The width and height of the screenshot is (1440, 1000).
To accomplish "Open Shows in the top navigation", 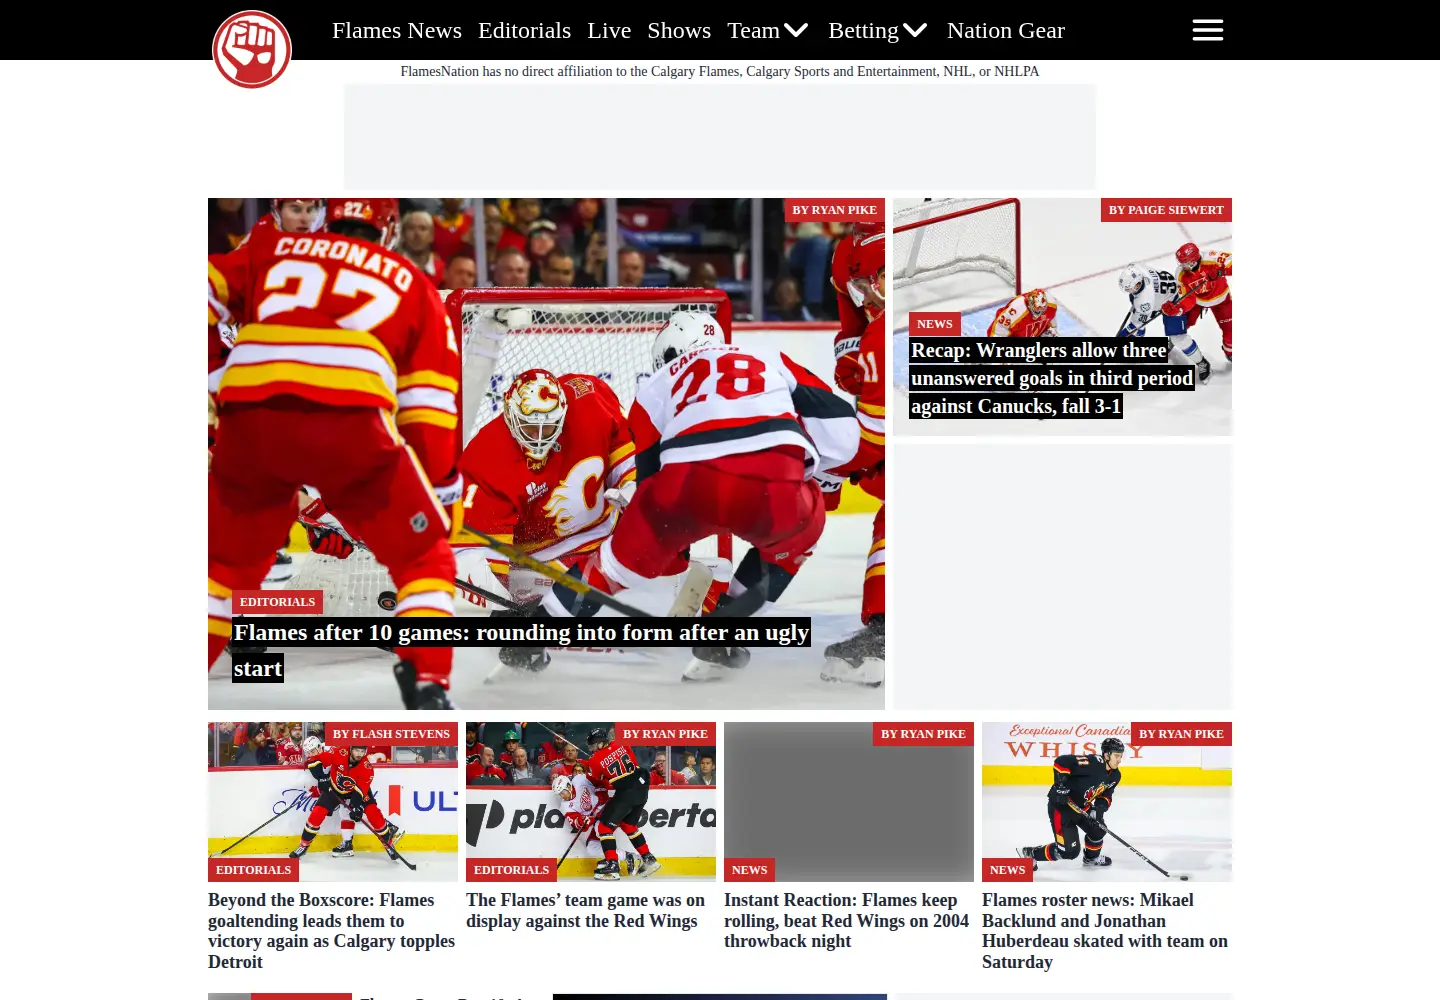I will point(679,30).
